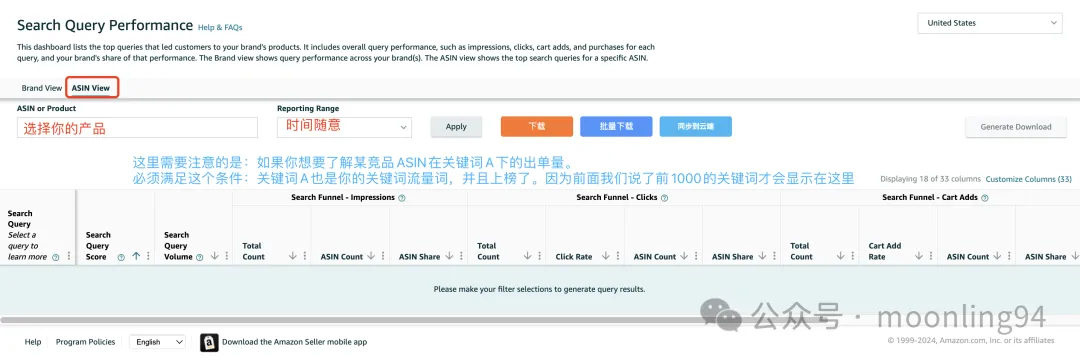Click the Amazon Seller app icon in footer
The width and height of the screenshot is (1080, 360).
click(x=209, y=342)
